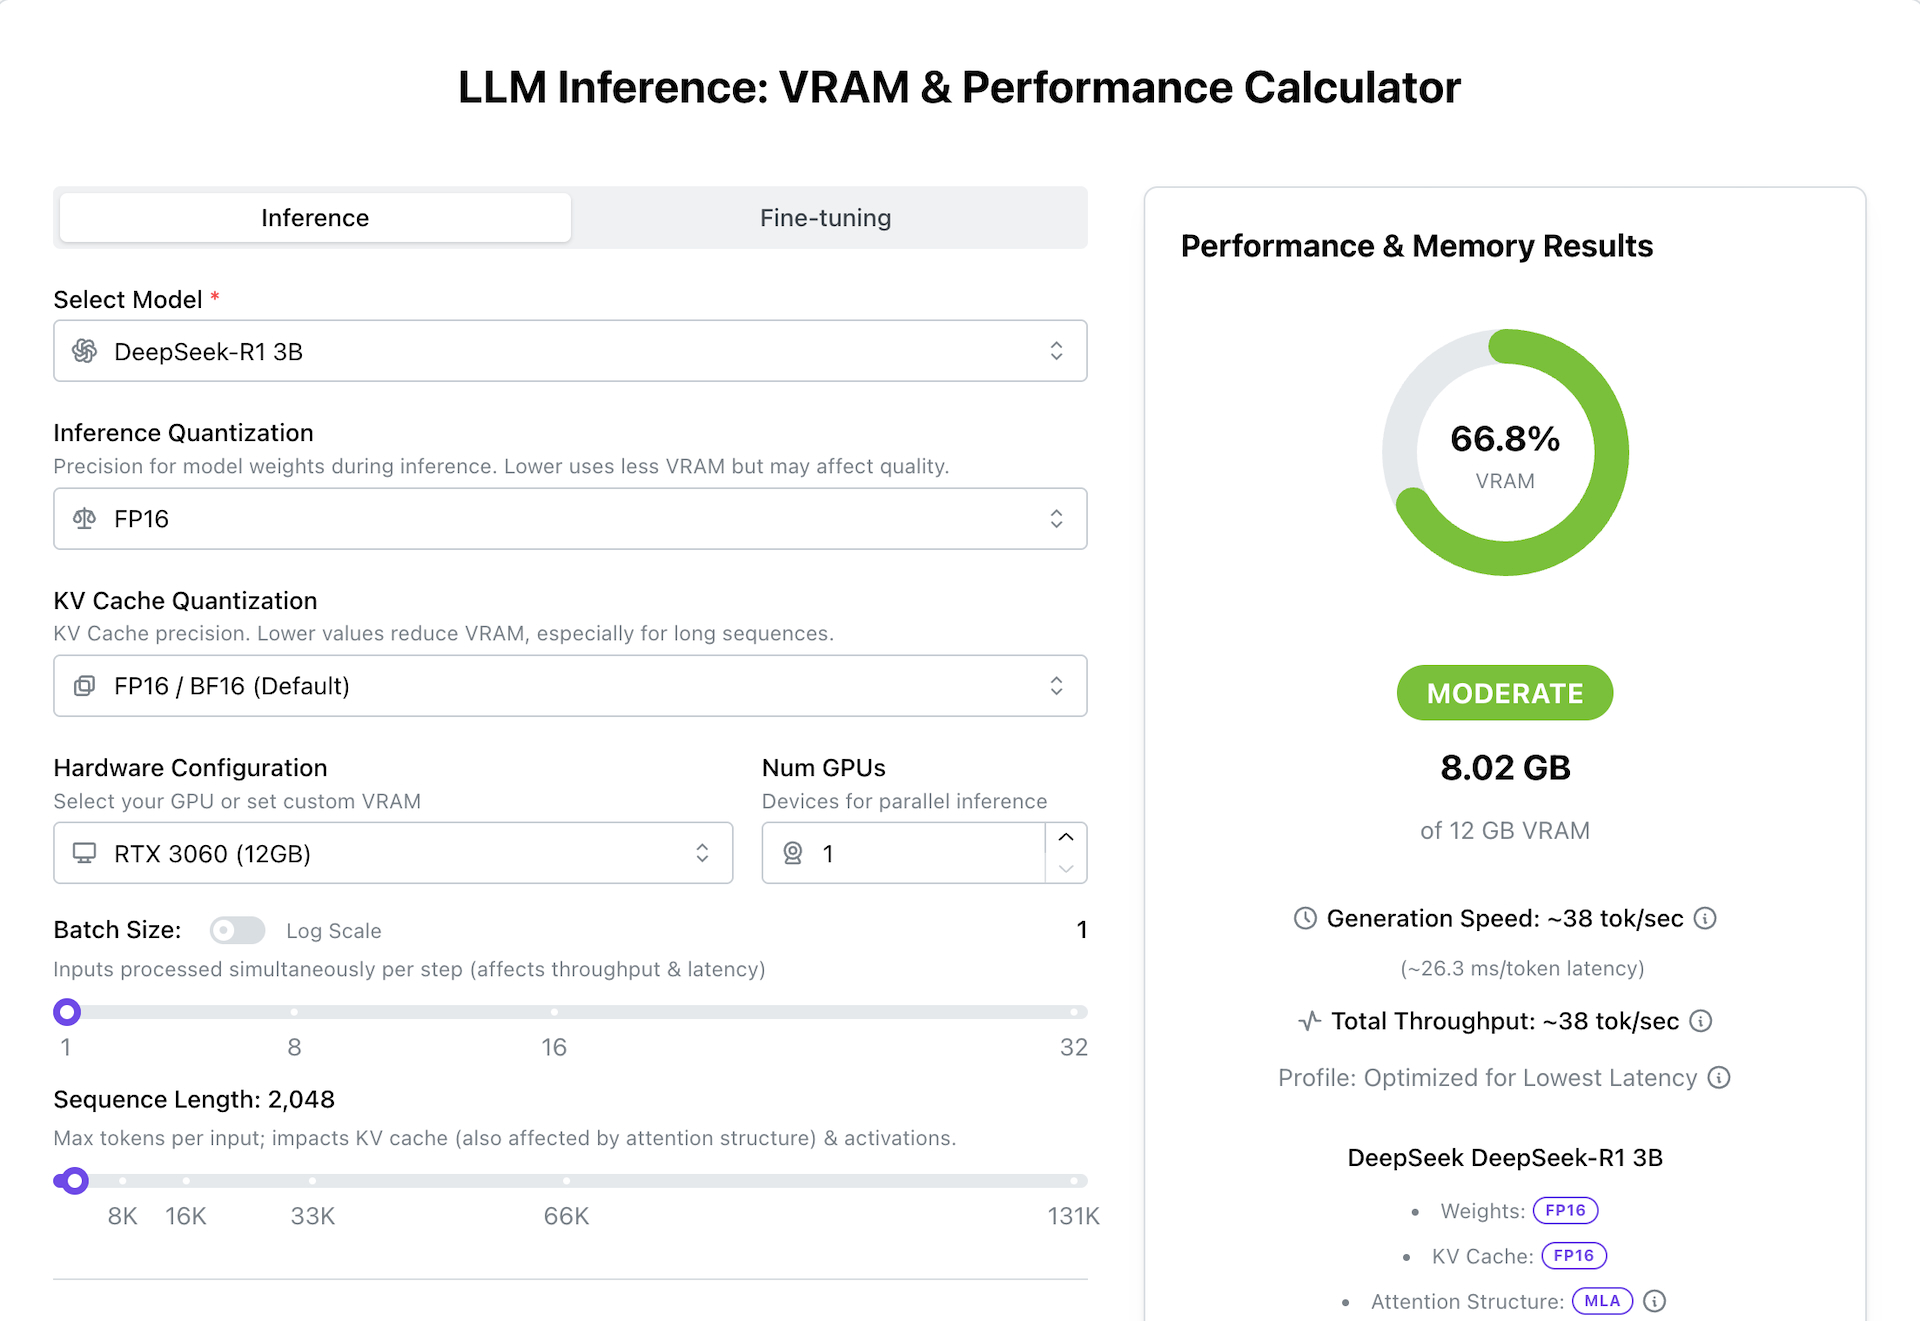
Task: Click the DeepSeek logo icon in the model selector
Action: 84,351
